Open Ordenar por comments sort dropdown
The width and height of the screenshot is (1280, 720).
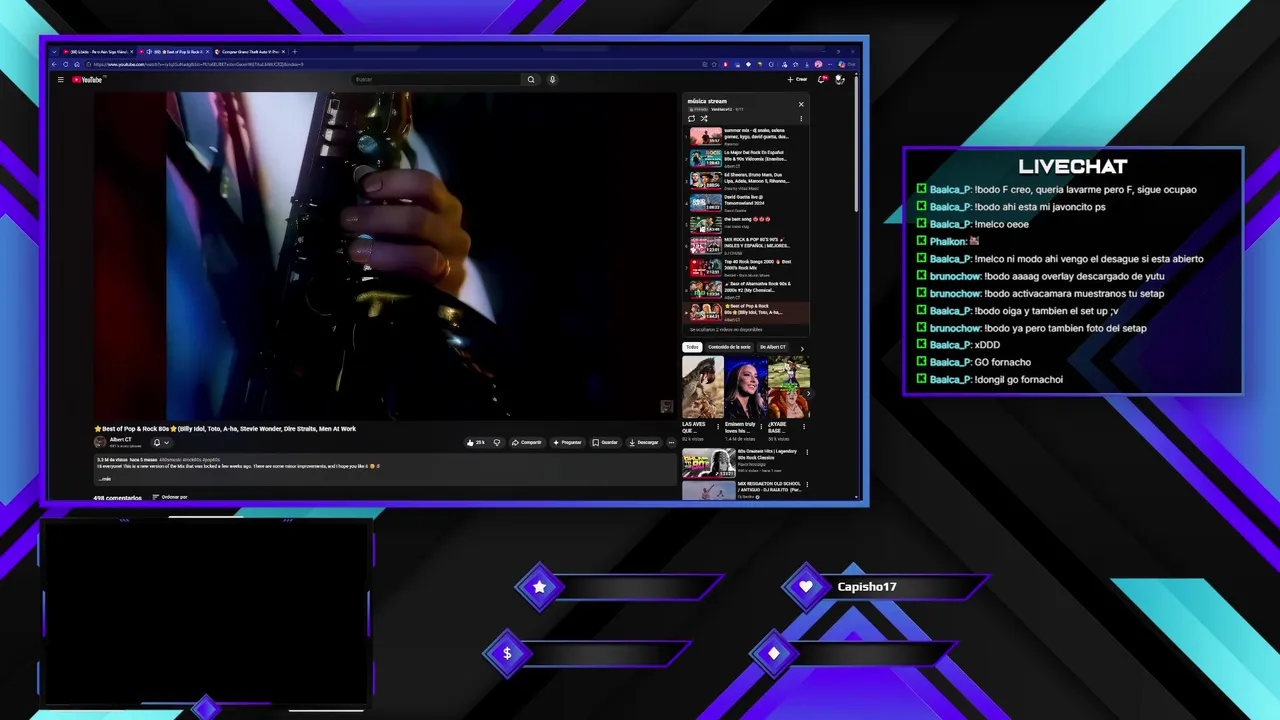pos(170,497)
